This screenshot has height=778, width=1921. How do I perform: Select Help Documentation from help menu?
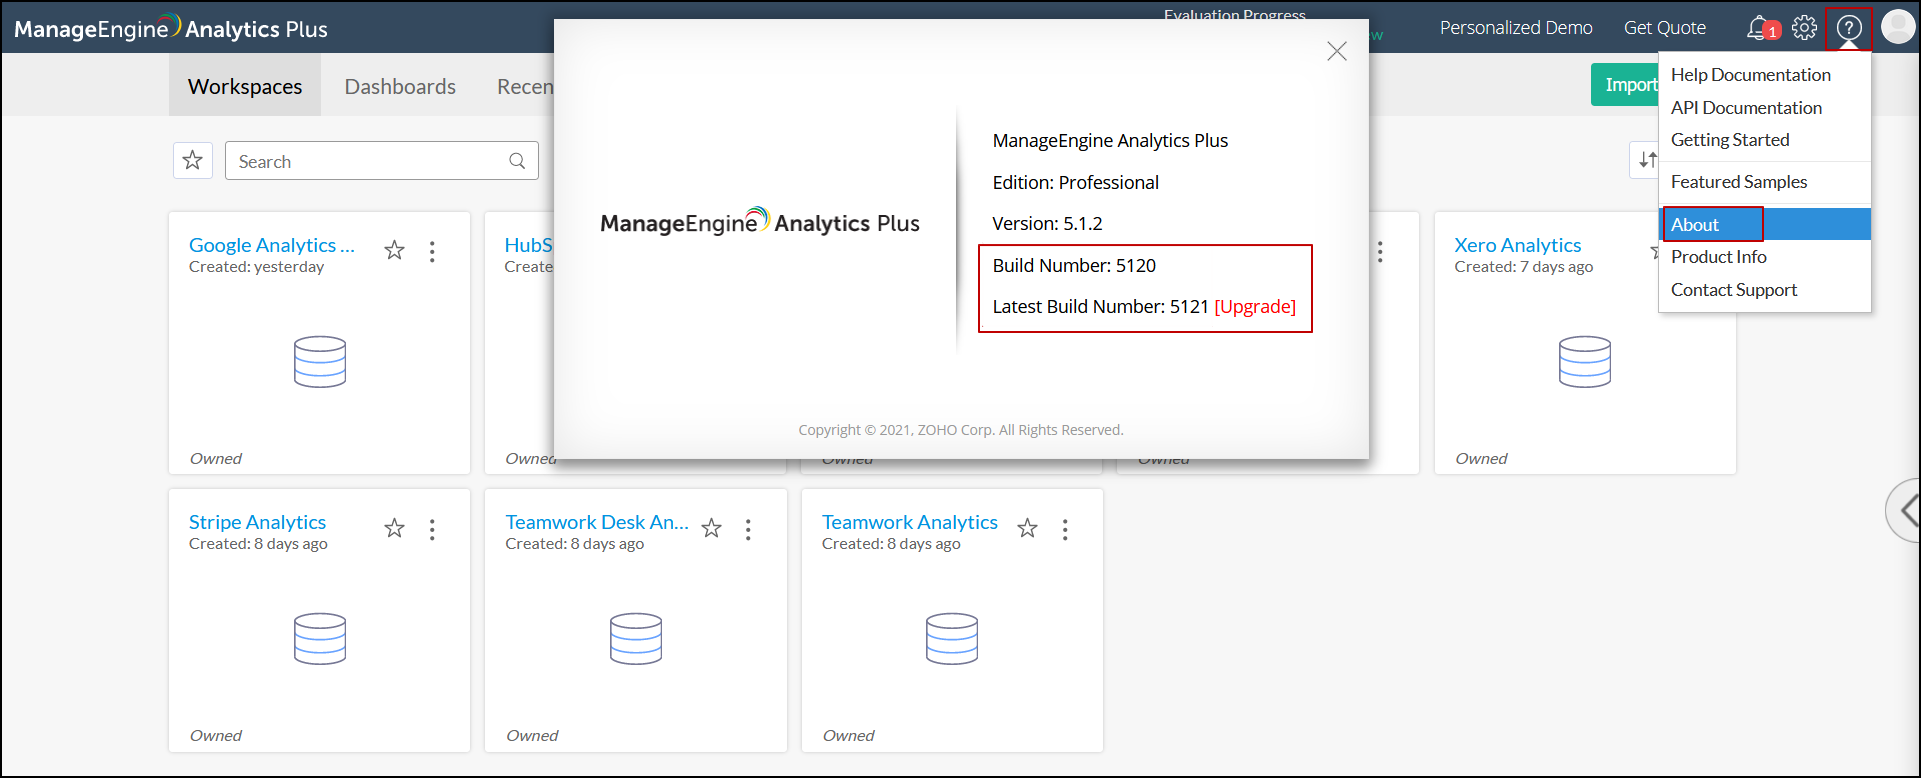[1751, 75]
